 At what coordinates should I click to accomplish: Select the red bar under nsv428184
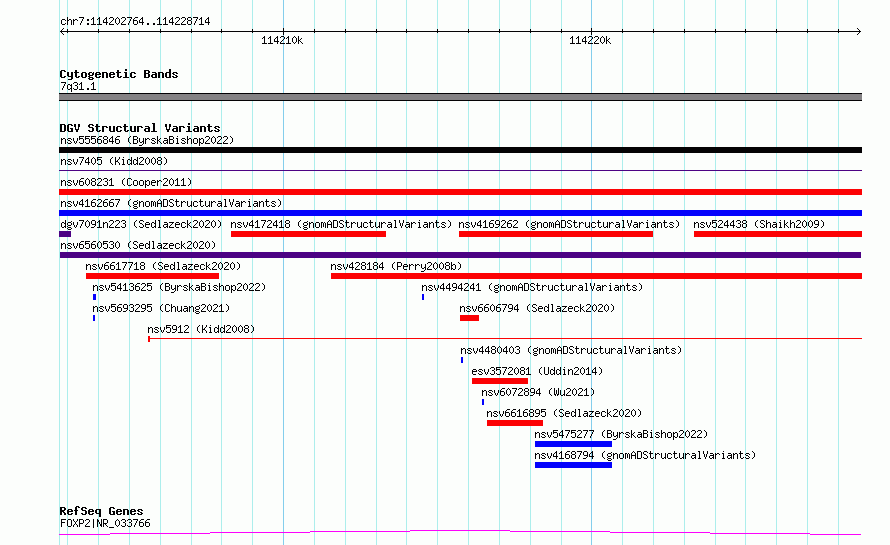pyautogui.click(x=597, y=276)
